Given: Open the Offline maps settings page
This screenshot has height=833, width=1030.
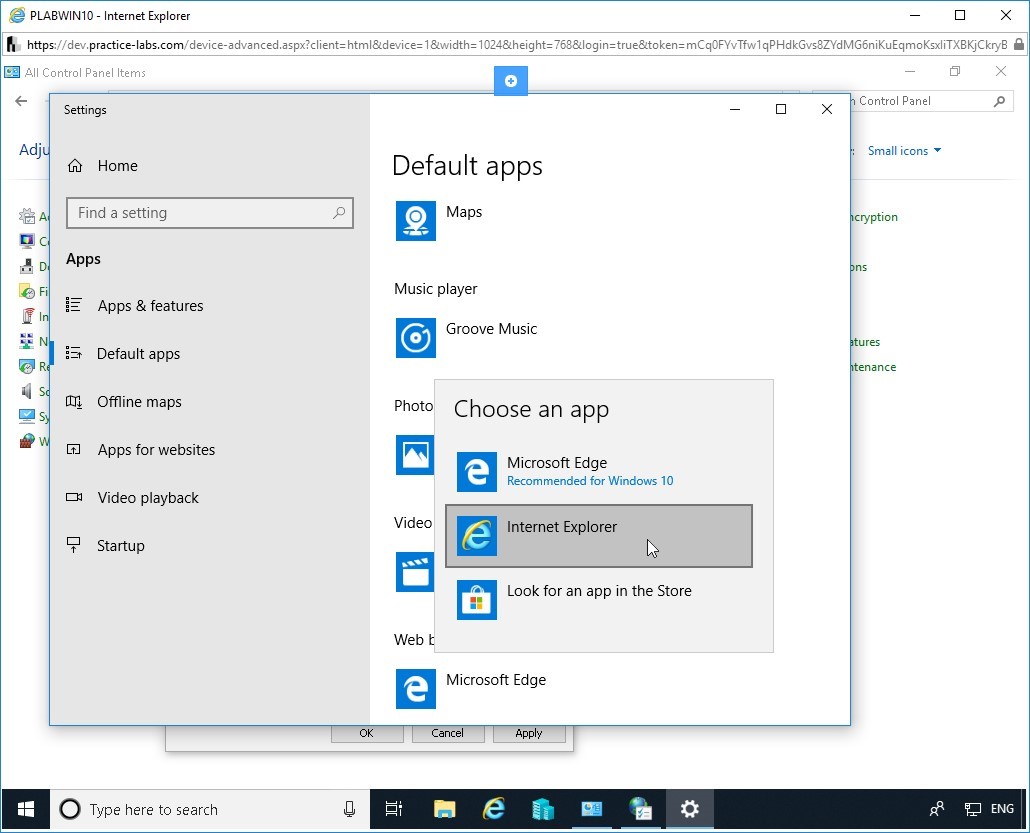Looking at the screenshot, I should (x=123, y=401).
